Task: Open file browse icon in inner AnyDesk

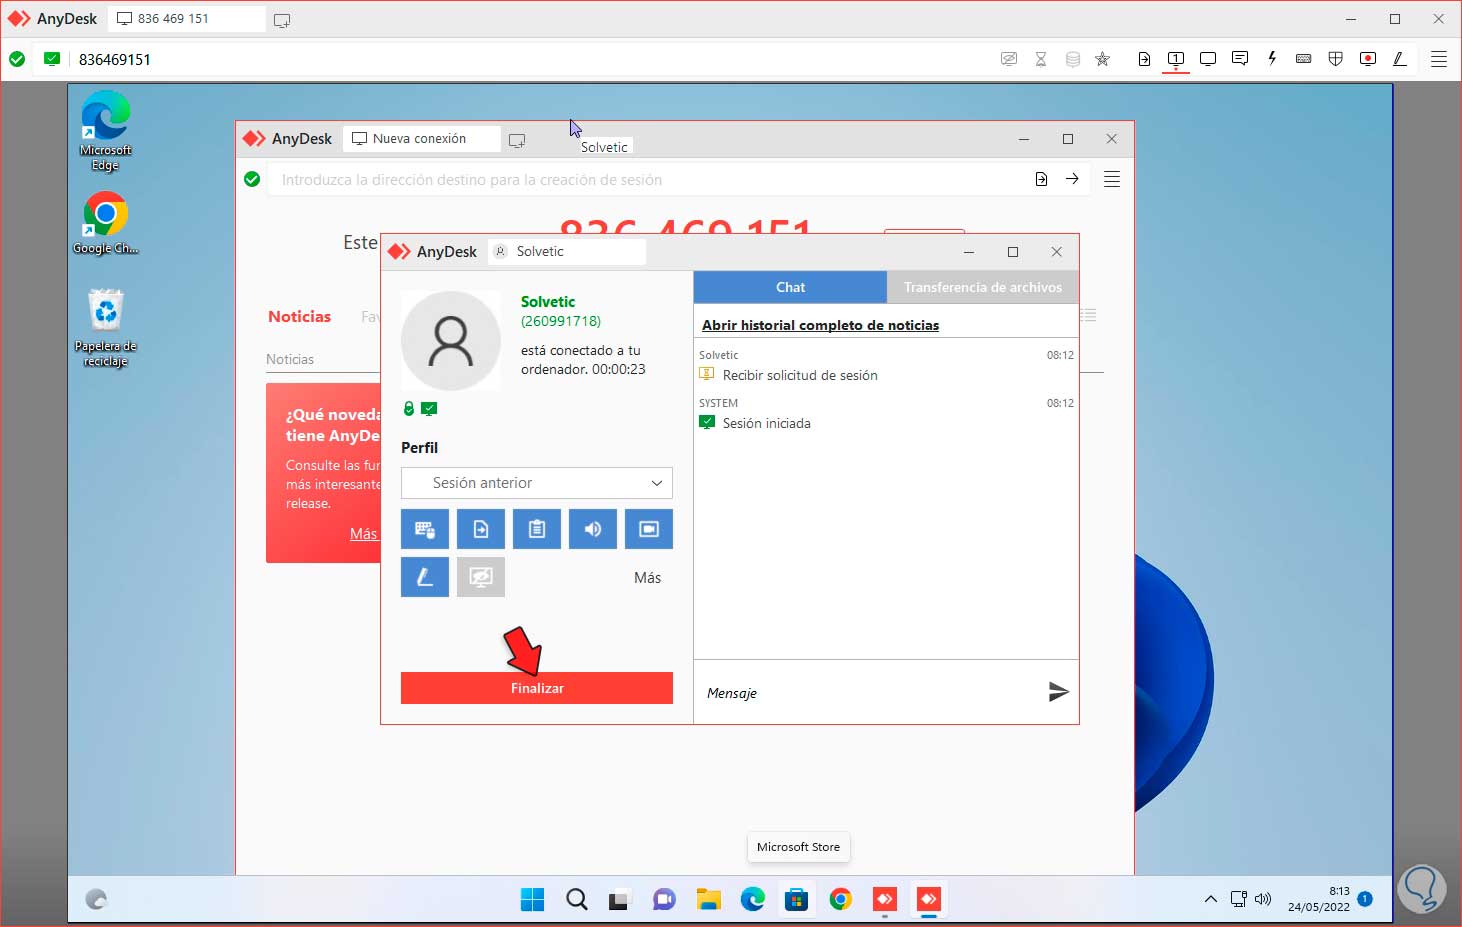Action: [1041, 179]
